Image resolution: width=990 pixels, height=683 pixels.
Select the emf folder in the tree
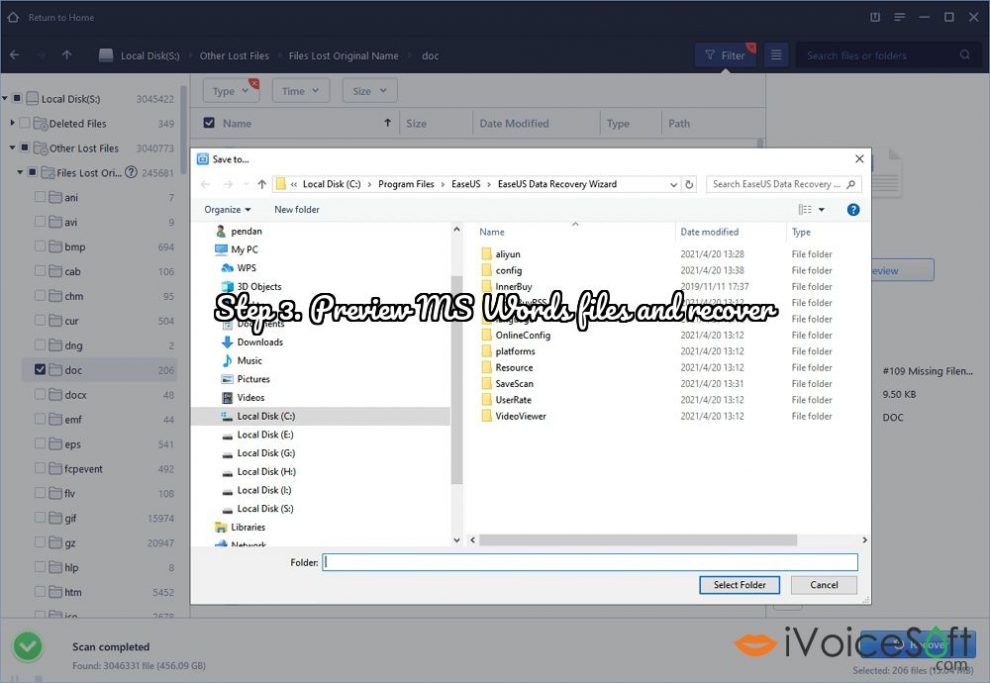pyautogui.click(x=73, y=419)
